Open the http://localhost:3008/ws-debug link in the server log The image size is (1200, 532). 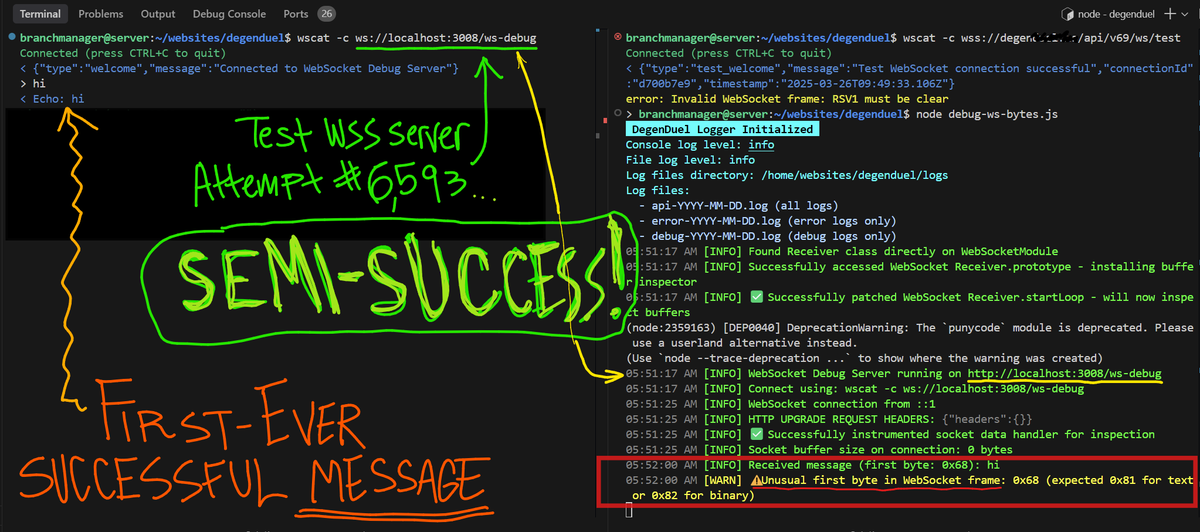click(1065, 374)
